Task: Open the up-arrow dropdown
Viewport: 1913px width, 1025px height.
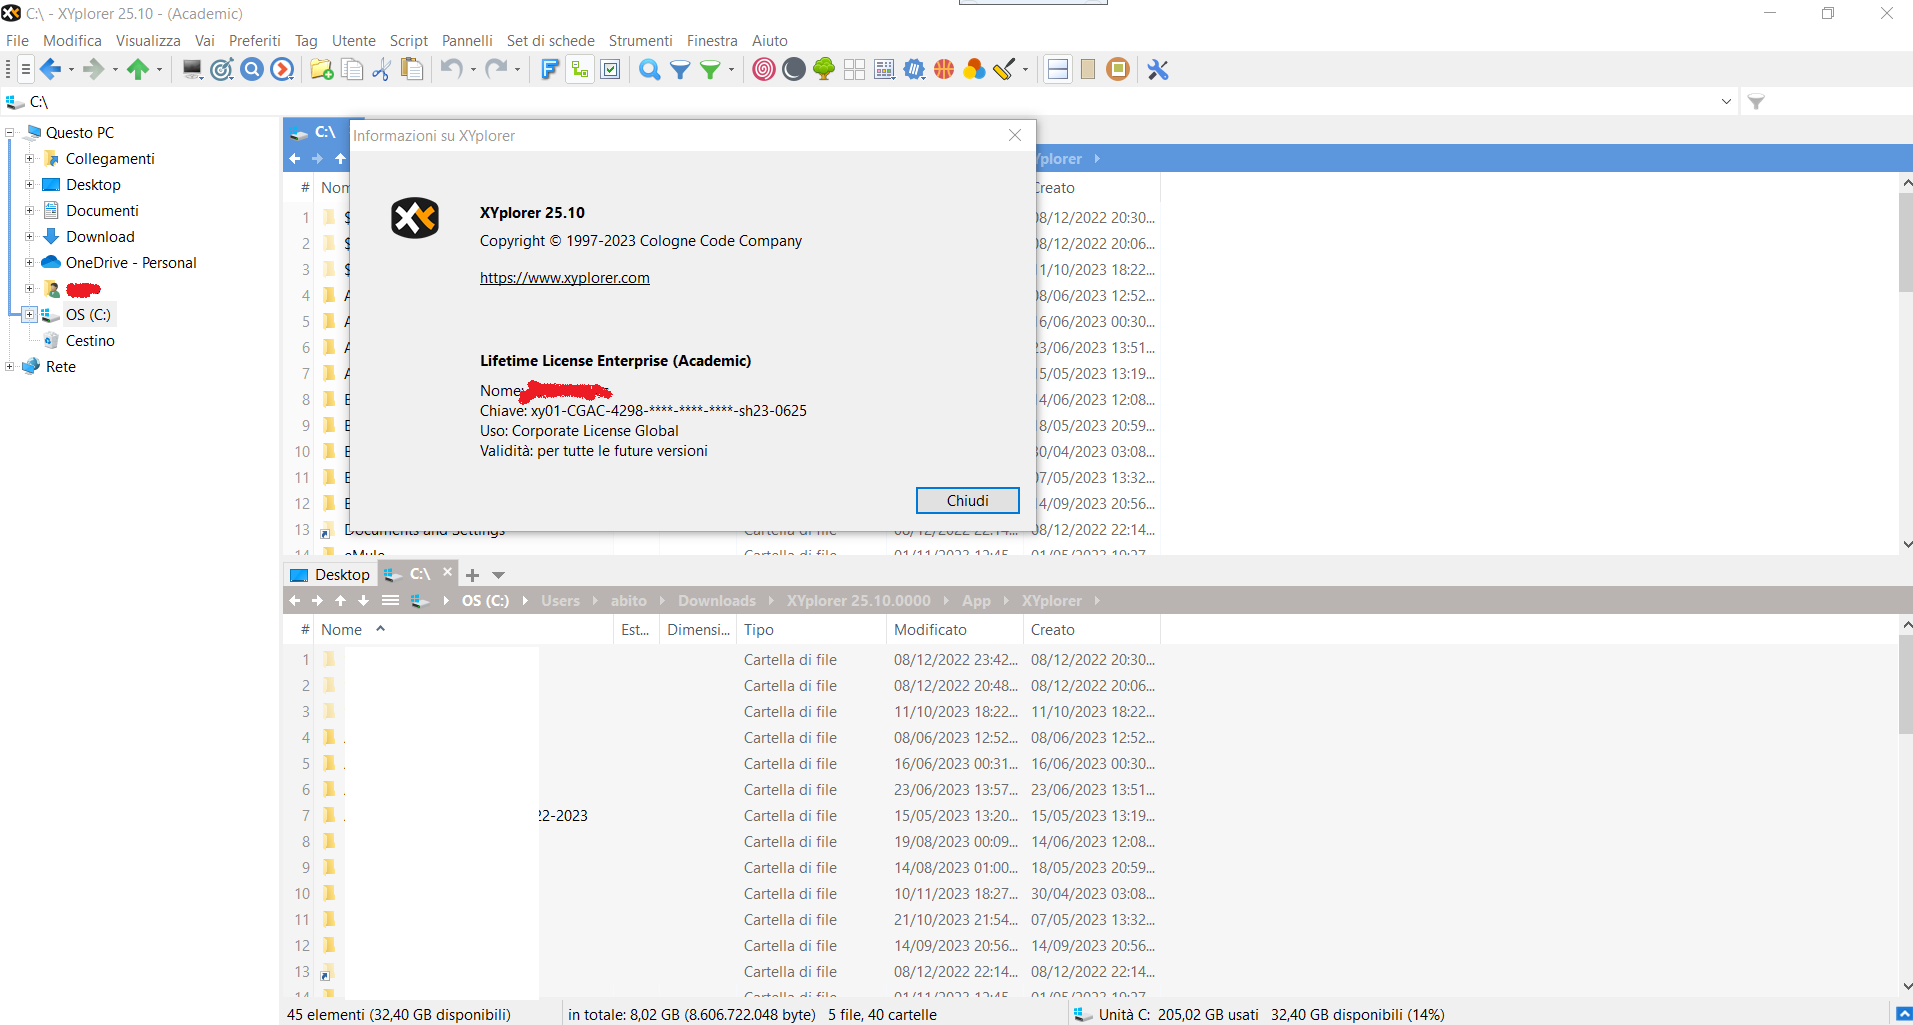Action: 160,70
